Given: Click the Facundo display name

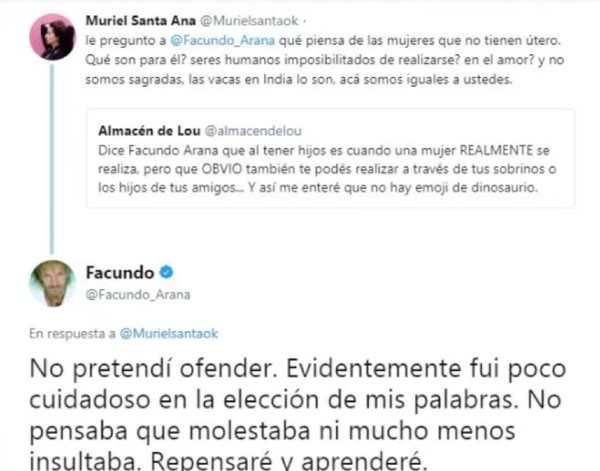Looking at the screenshot, I should [120, 272].
